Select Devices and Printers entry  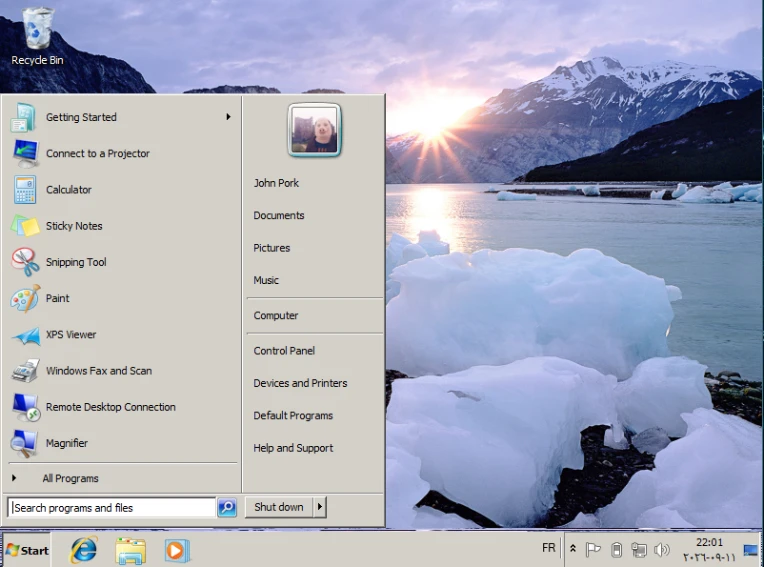tap(300, 383)
